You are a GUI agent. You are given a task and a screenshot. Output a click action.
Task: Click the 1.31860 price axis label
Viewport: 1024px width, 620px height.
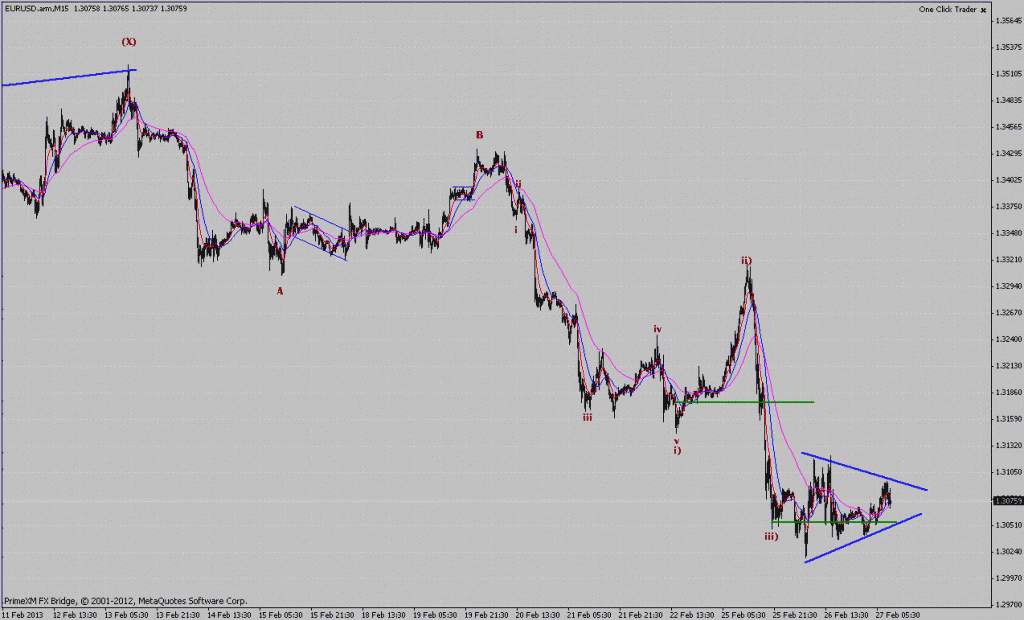1009,392
